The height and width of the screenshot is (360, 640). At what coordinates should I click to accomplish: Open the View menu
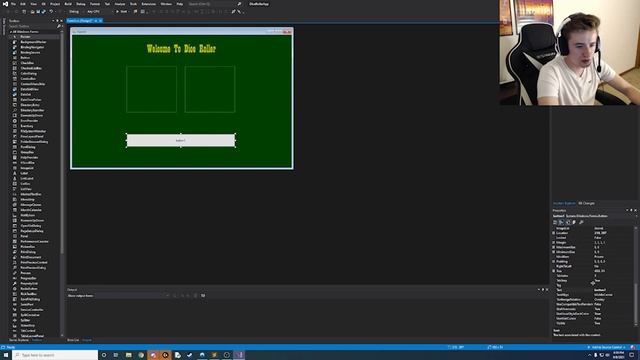point(33,4)
